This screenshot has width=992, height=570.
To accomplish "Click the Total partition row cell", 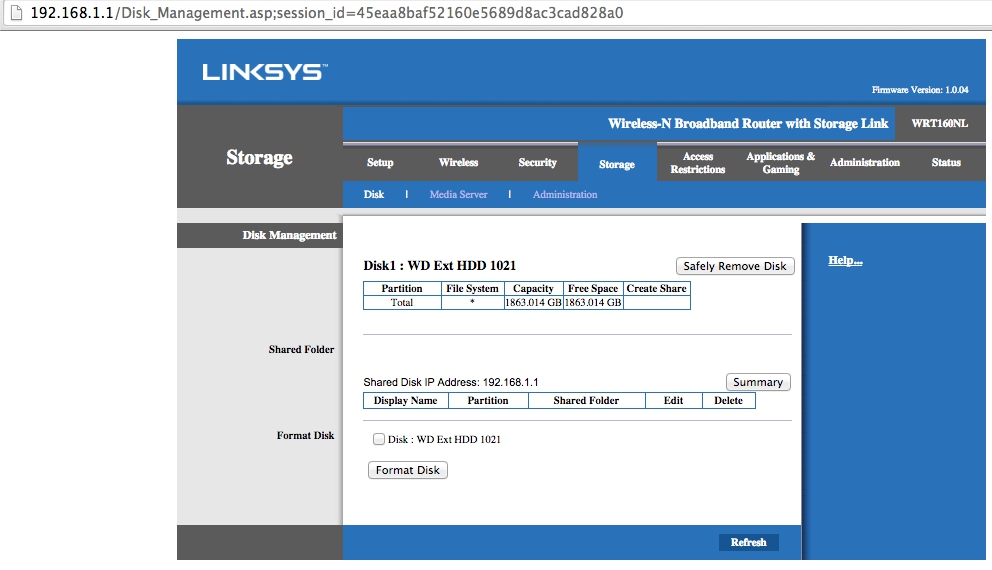I will click(402, 302).
